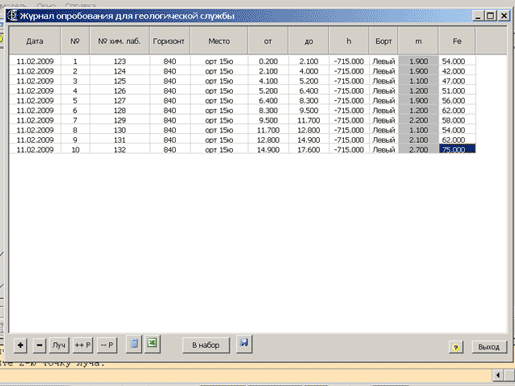
Task: Select the h cell -715.000 in row 8
Action: tap(349, 130)
